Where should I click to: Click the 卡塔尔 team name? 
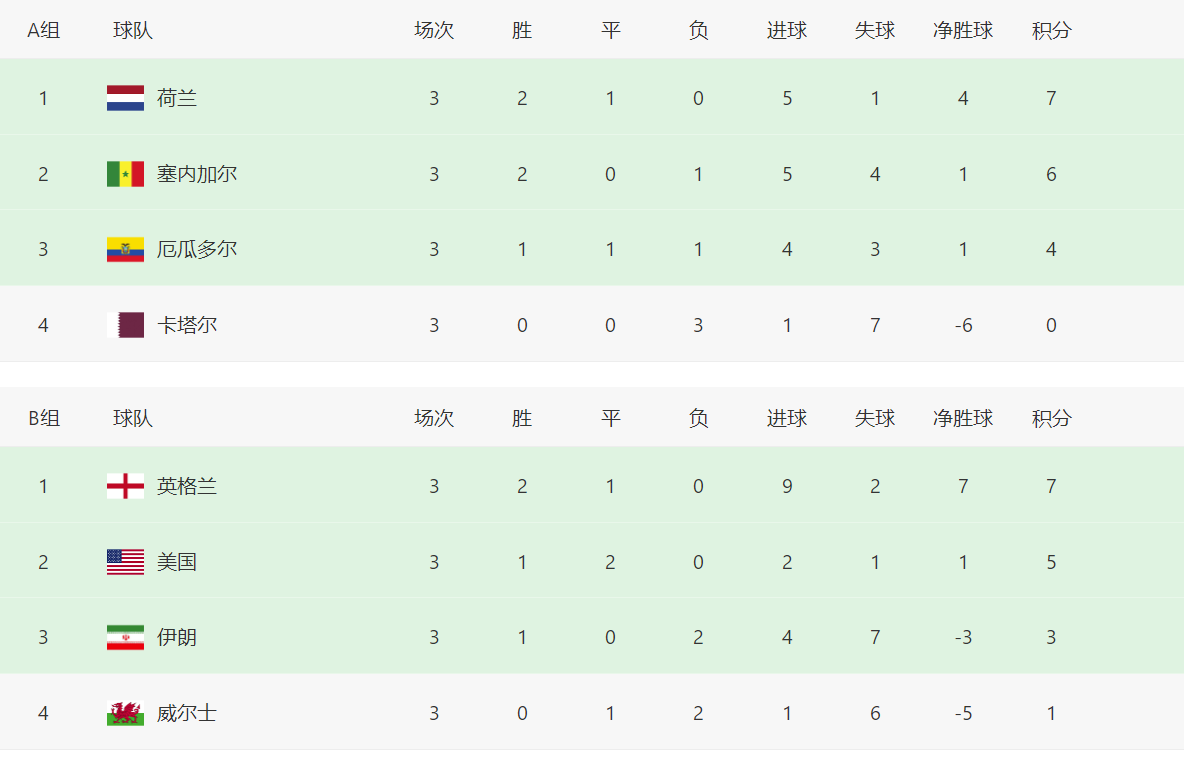pyautogui.click(x=187, y=325)
